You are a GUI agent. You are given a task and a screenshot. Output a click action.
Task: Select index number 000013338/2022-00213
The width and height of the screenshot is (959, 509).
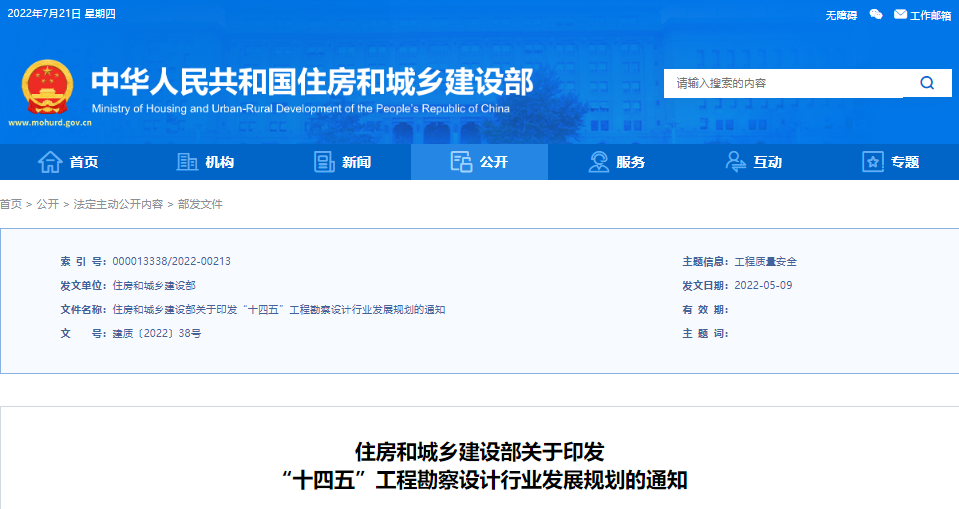[172, 261]
